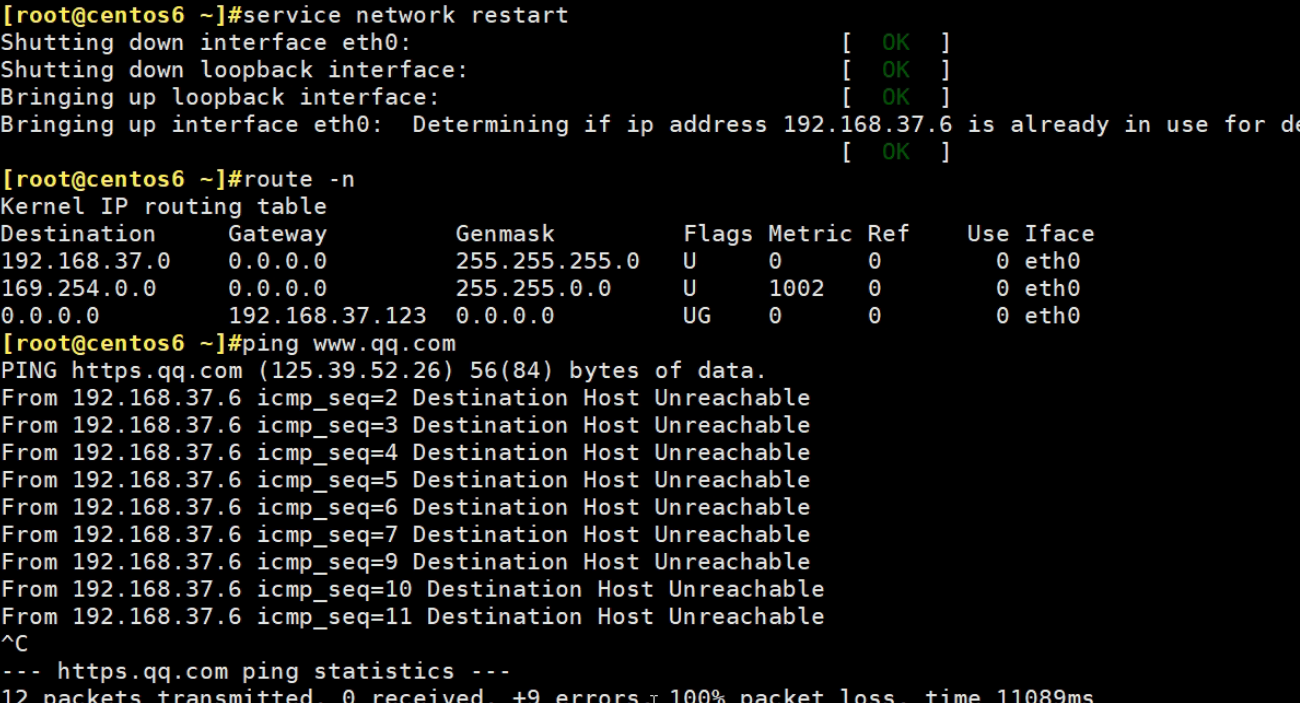Click the OK status for bringing up loopback
The width and height of the screenshot is (1300, 703).
[895, 97]
